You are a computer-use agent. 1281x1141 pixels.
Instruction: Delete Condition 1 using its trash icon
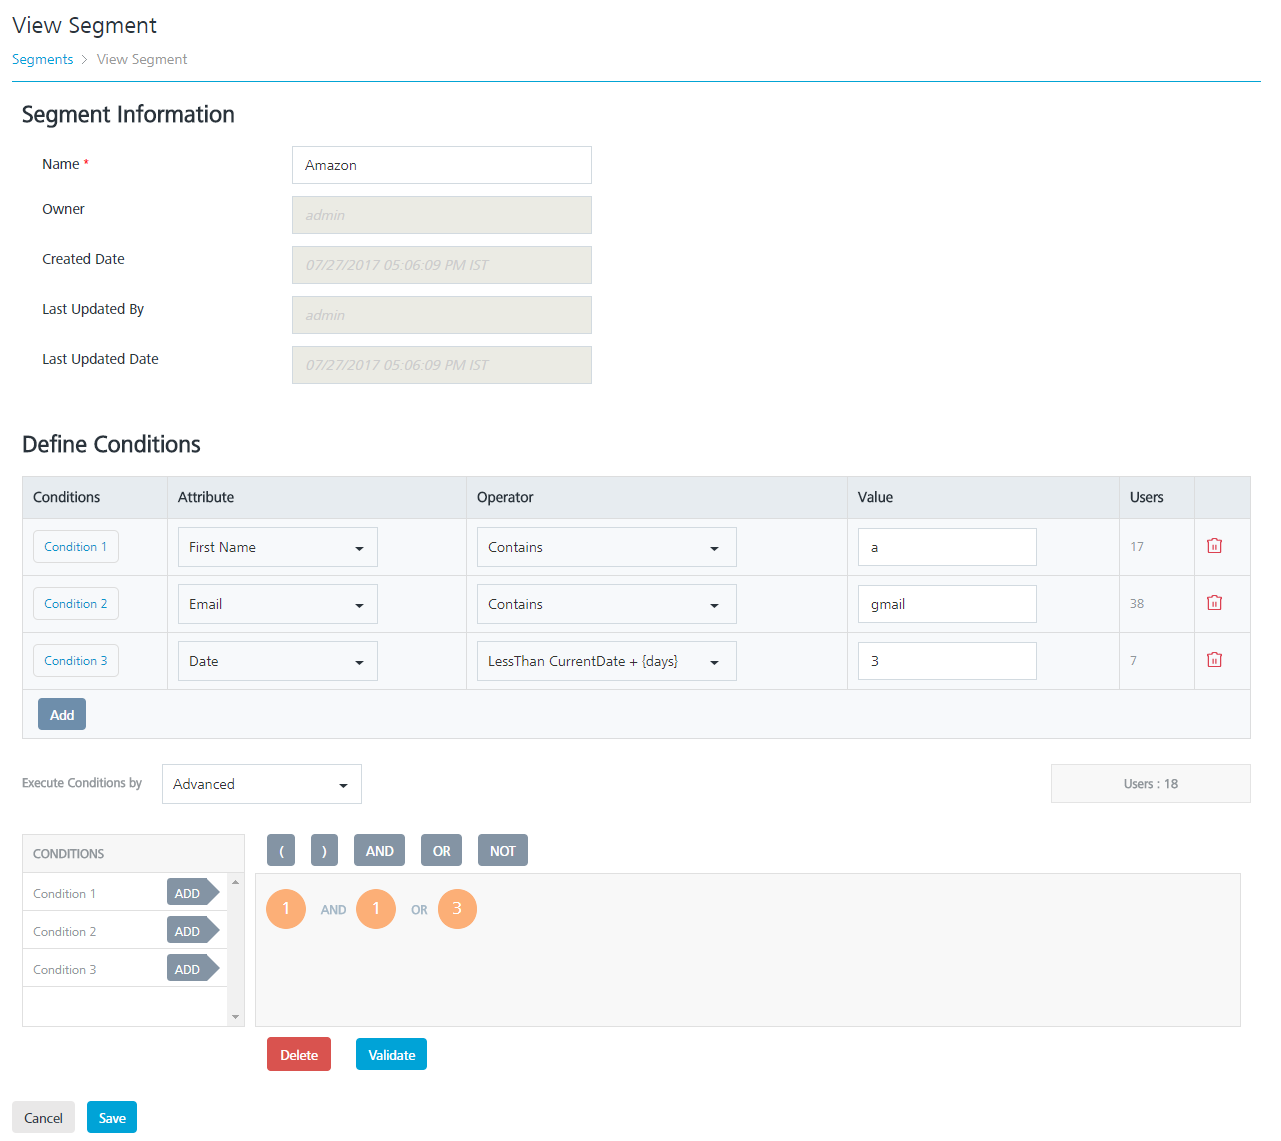point(1214,546)
